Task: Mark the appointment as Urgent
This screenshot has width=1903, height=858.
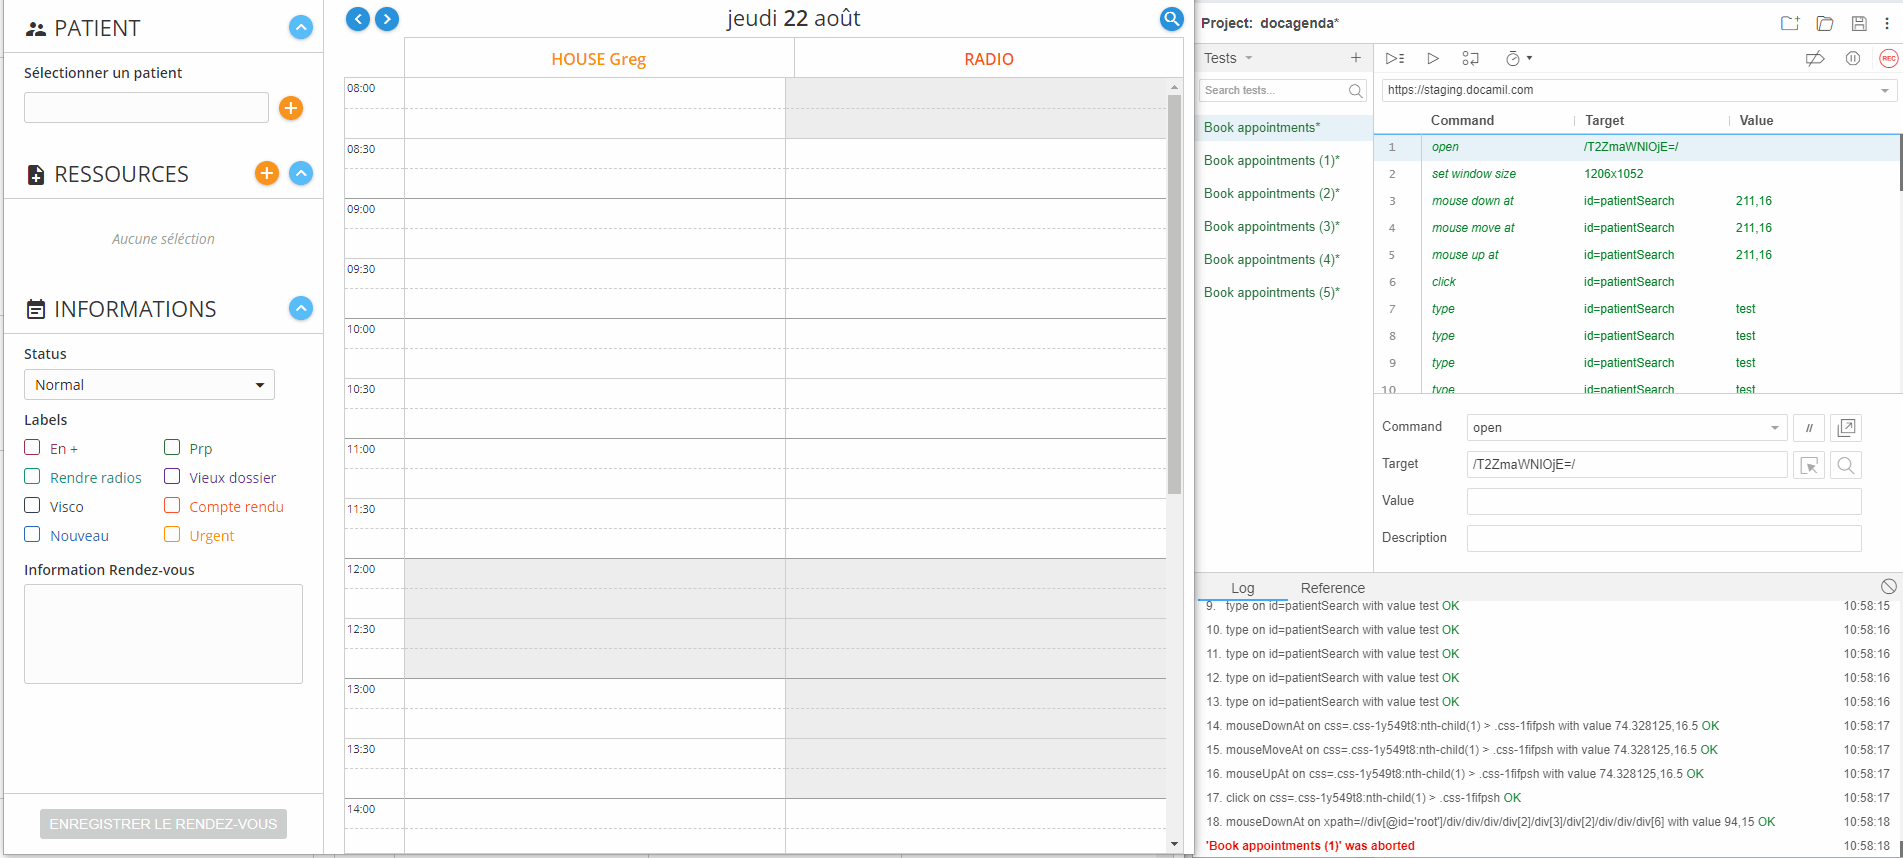Action: (x=172, y=534)
